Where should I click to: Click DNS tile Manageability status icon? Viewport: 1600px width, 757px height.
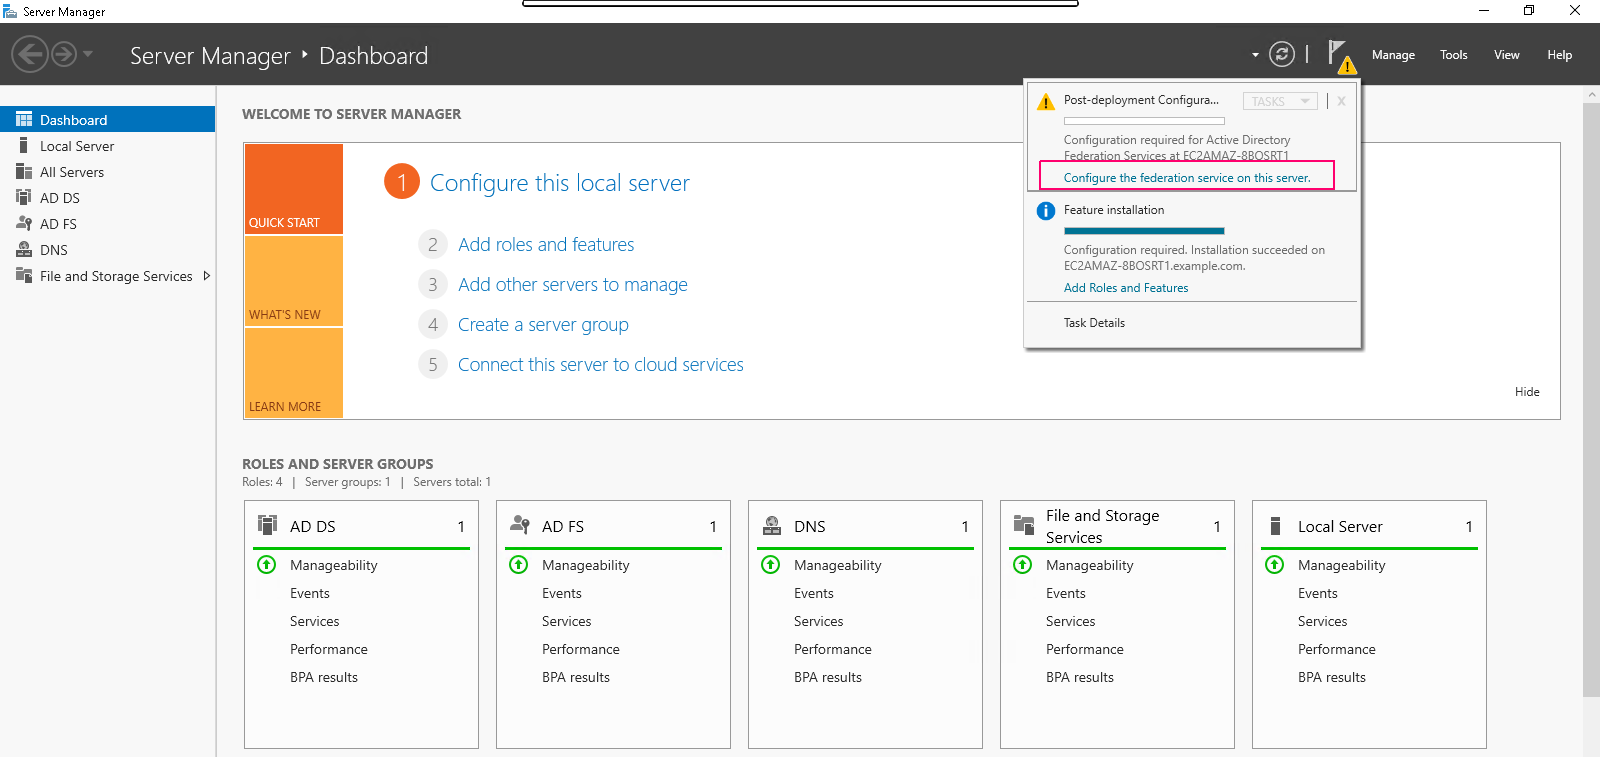tap(771, 565)
